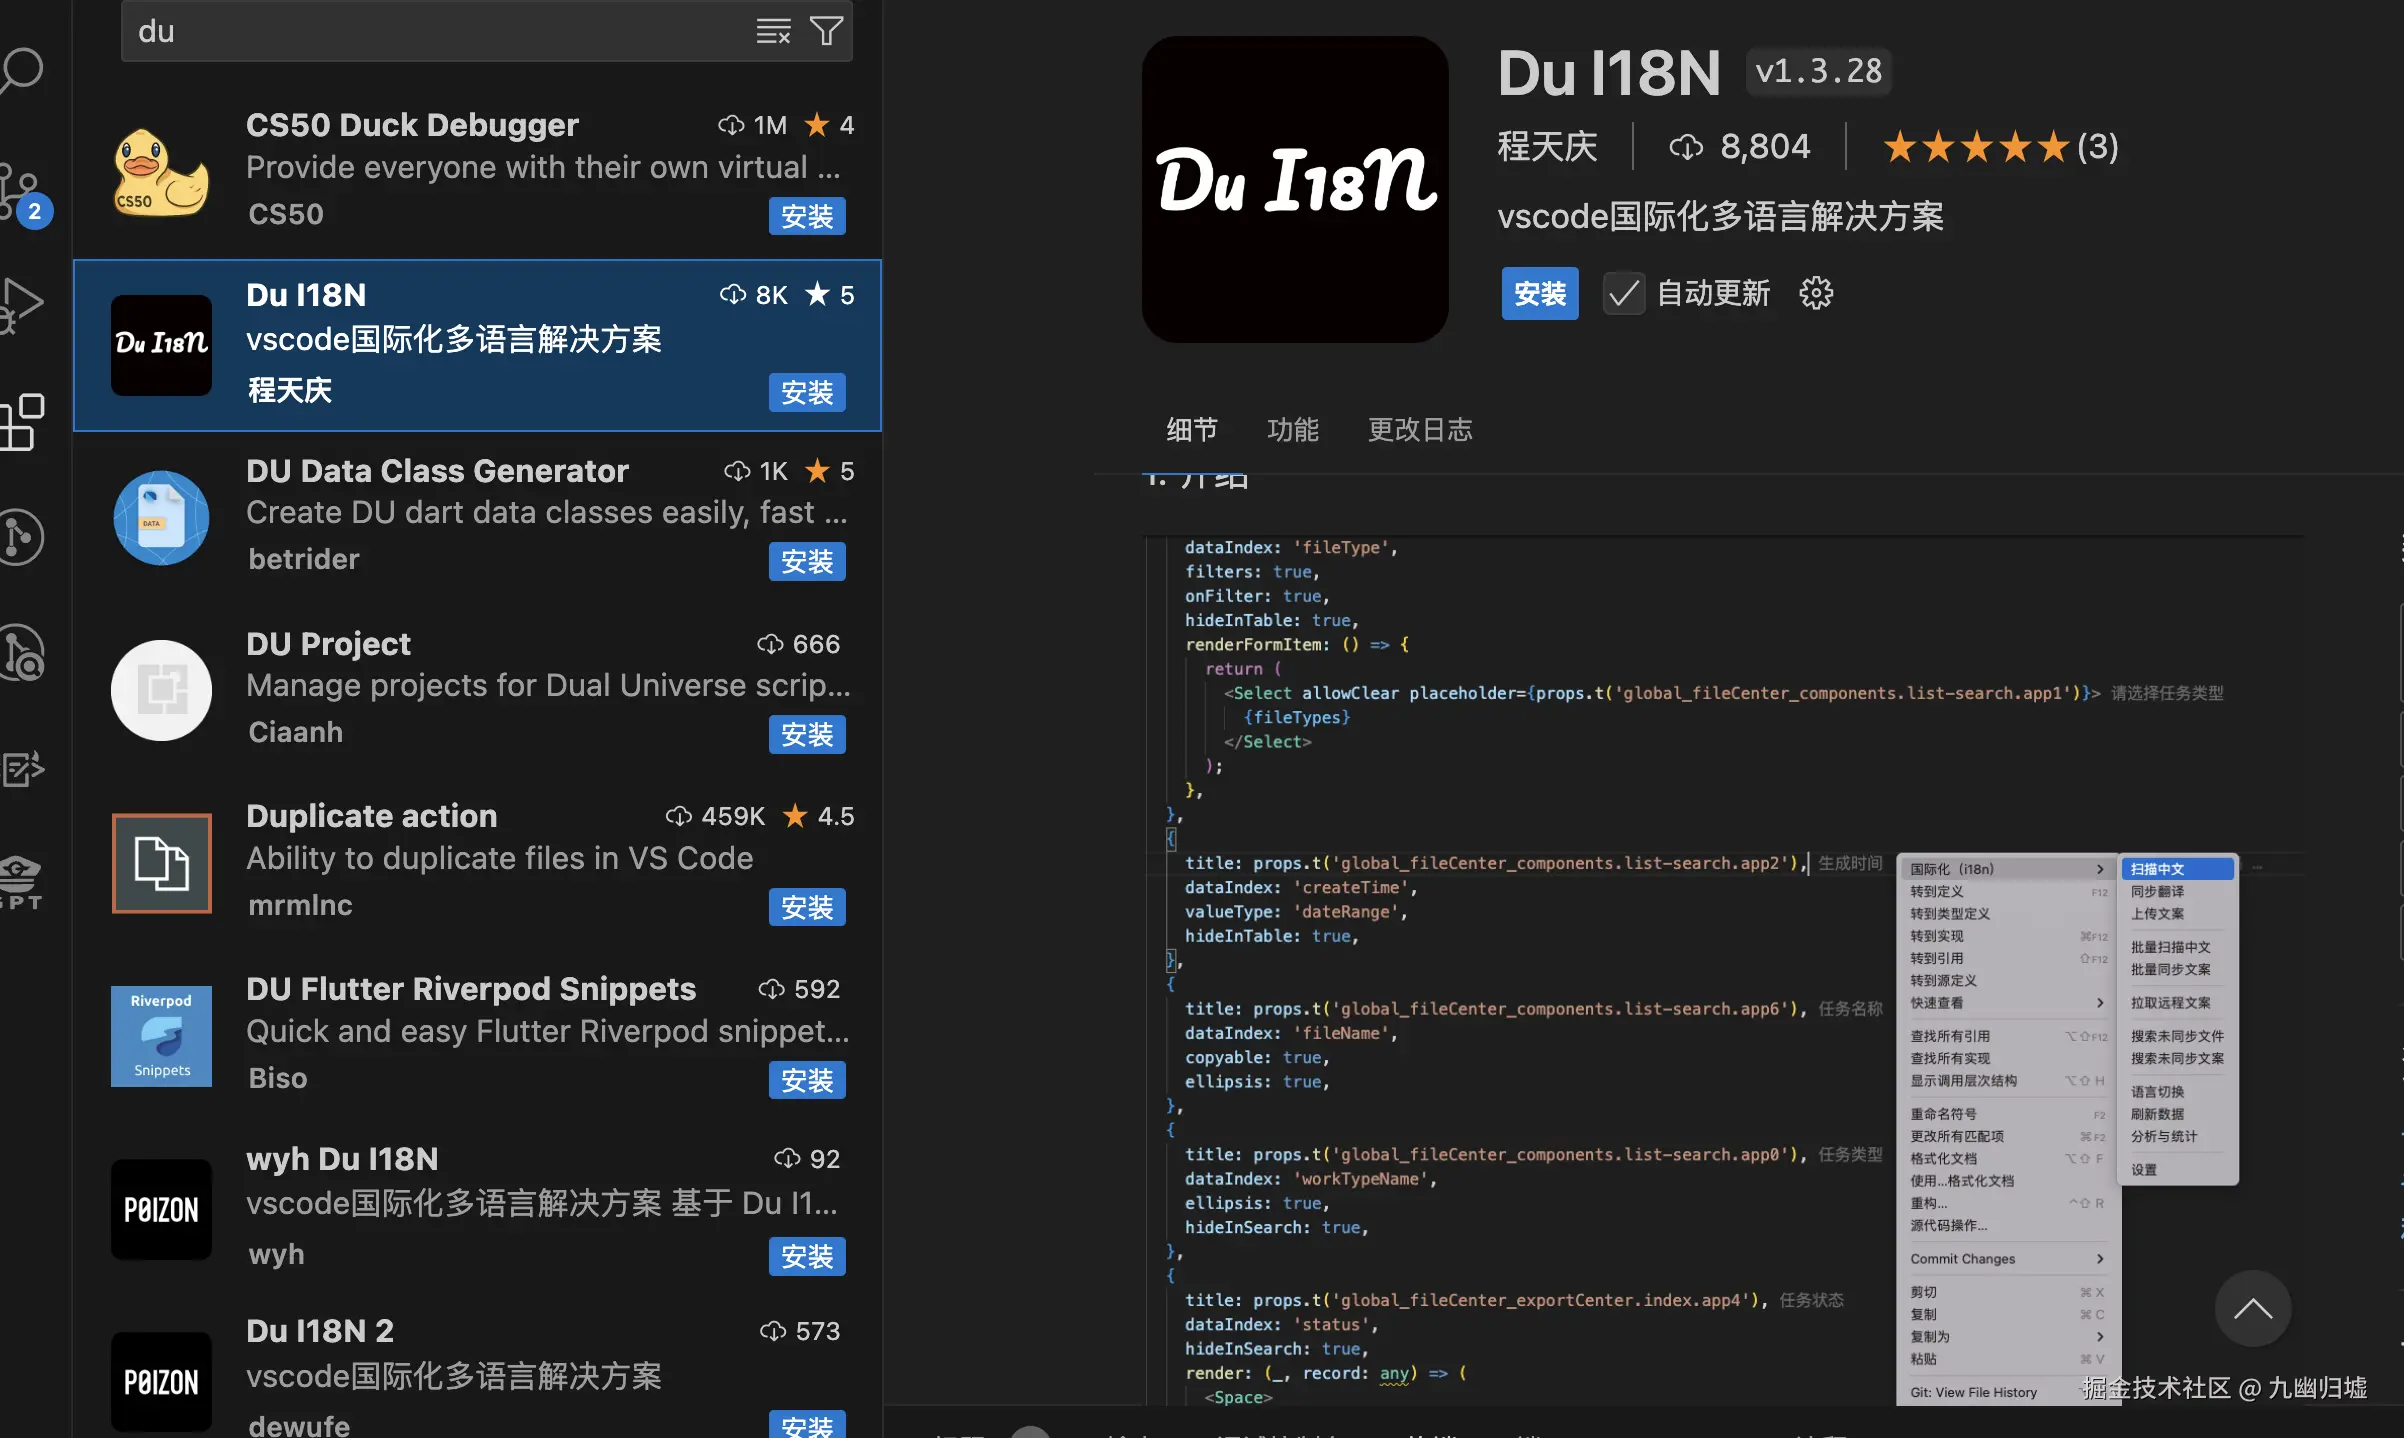2404x1438 pixels.
Task: Click the scroll-to-top arrow button
Action: click(2252, 1308)
